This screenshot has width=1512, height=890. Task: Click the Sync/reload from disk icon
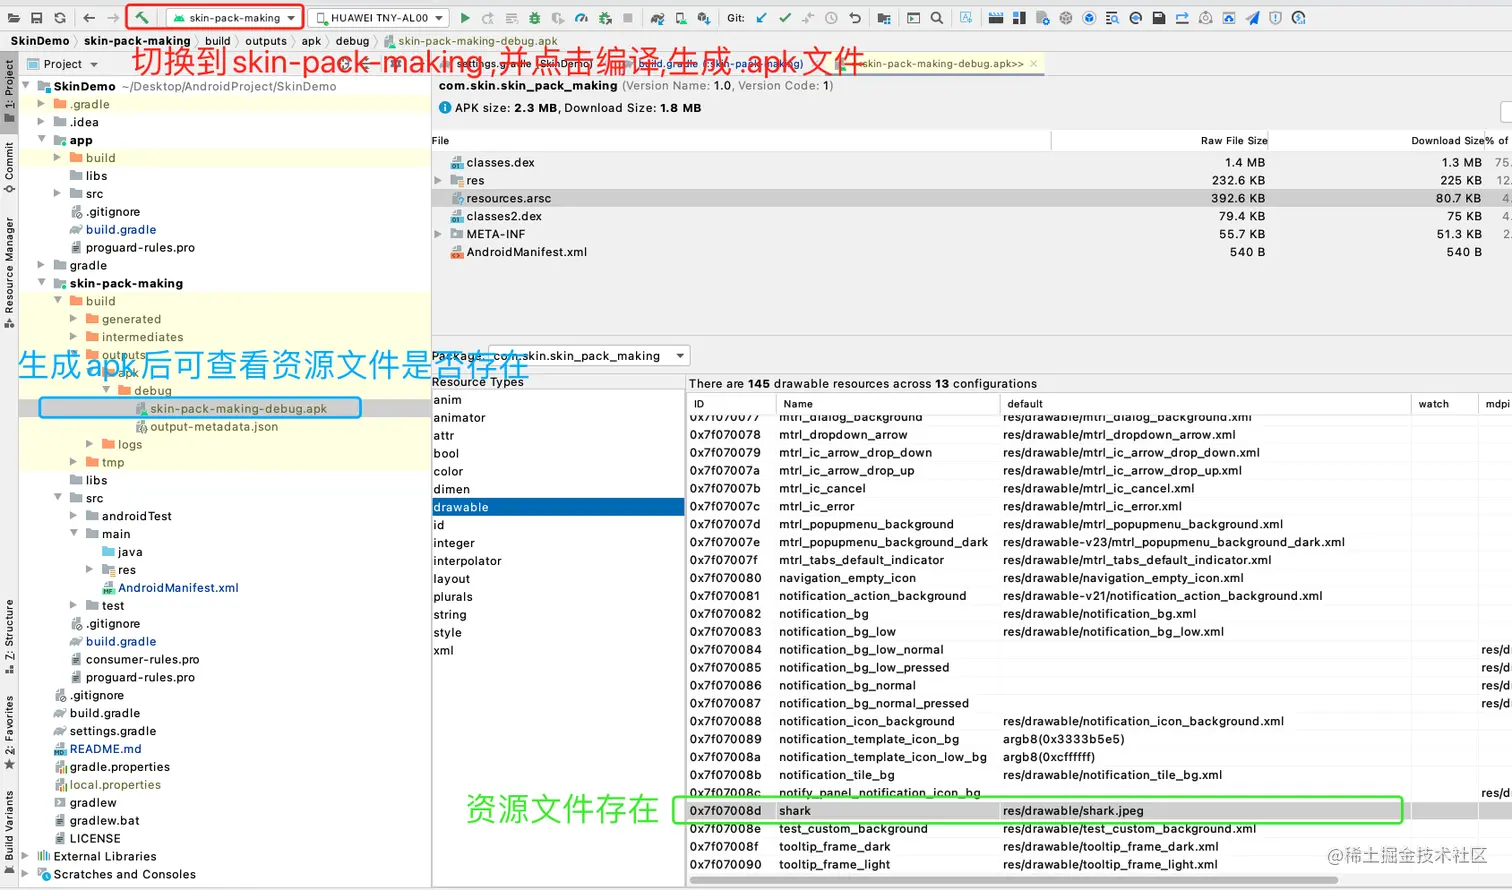pos(60,18)
